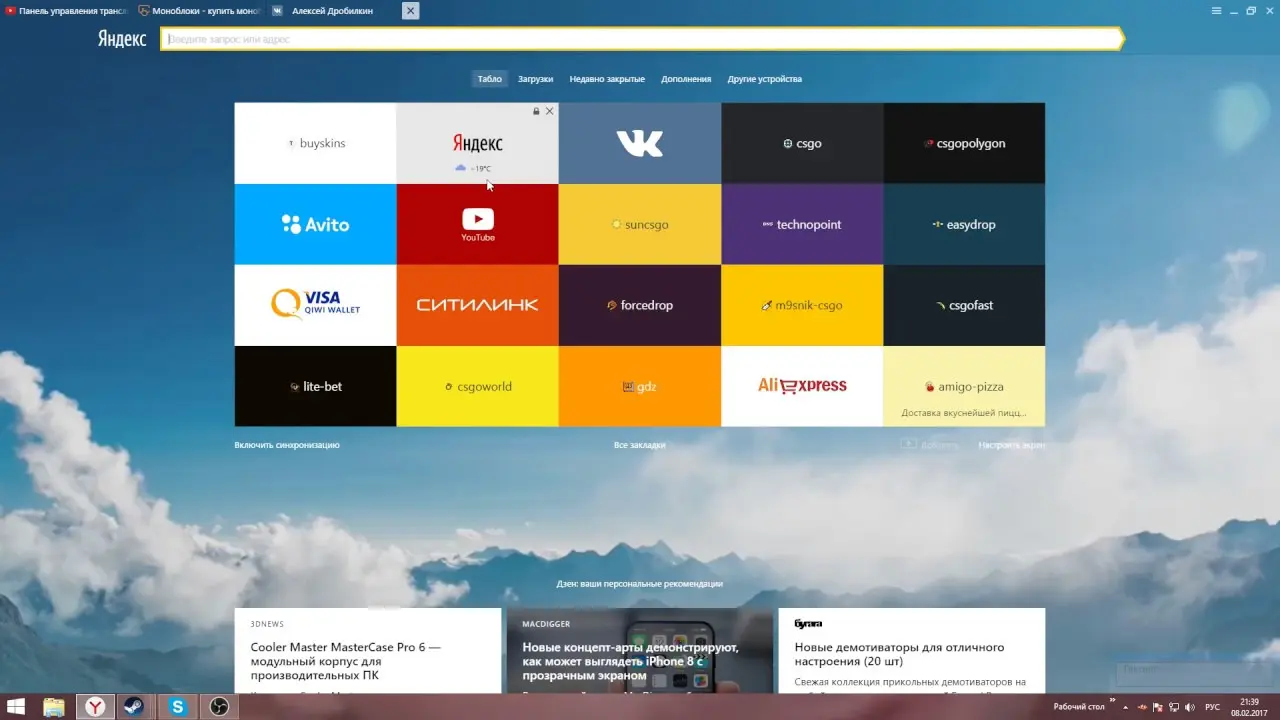Click the Yandex Browser taskbar icon
This screenshot has height=720, width=1280.
pyautogui.click(x=95, y=707)
